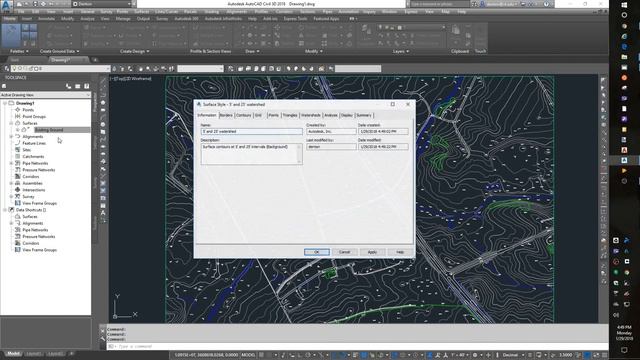The height and width of the screenshot is (360, 640).
Task: Click the UCS icon in the drawing
Action: point(124,307)
